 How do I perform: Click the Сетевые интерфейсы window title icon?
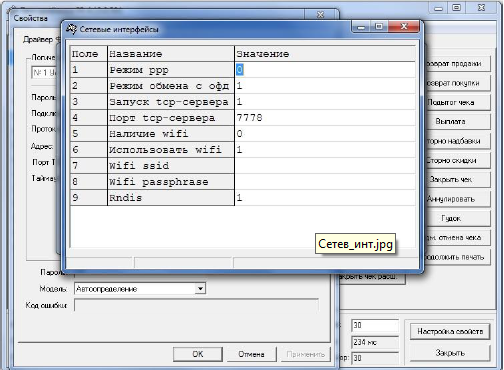71,29
